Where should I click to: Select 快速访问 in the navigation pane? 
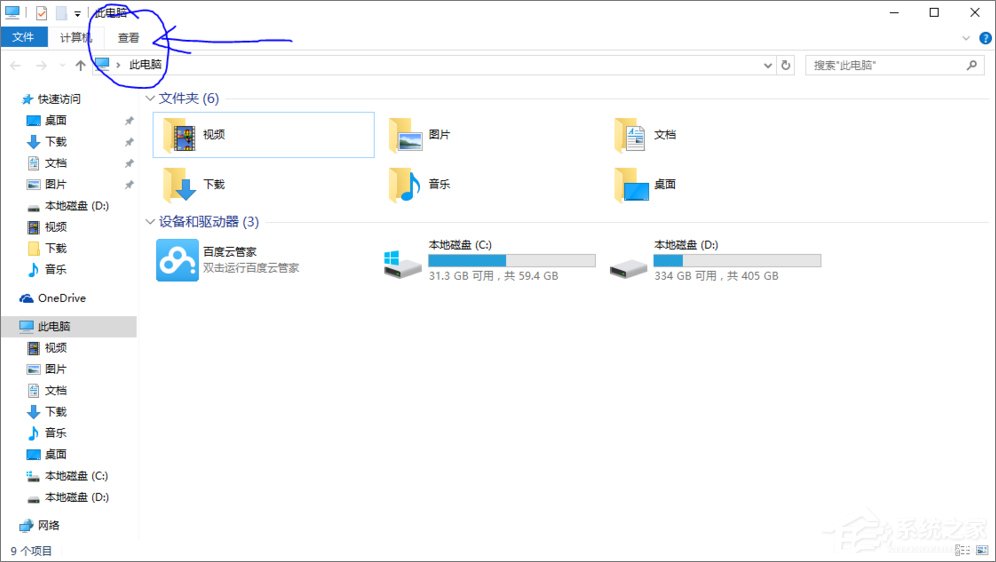click(59, 99)
